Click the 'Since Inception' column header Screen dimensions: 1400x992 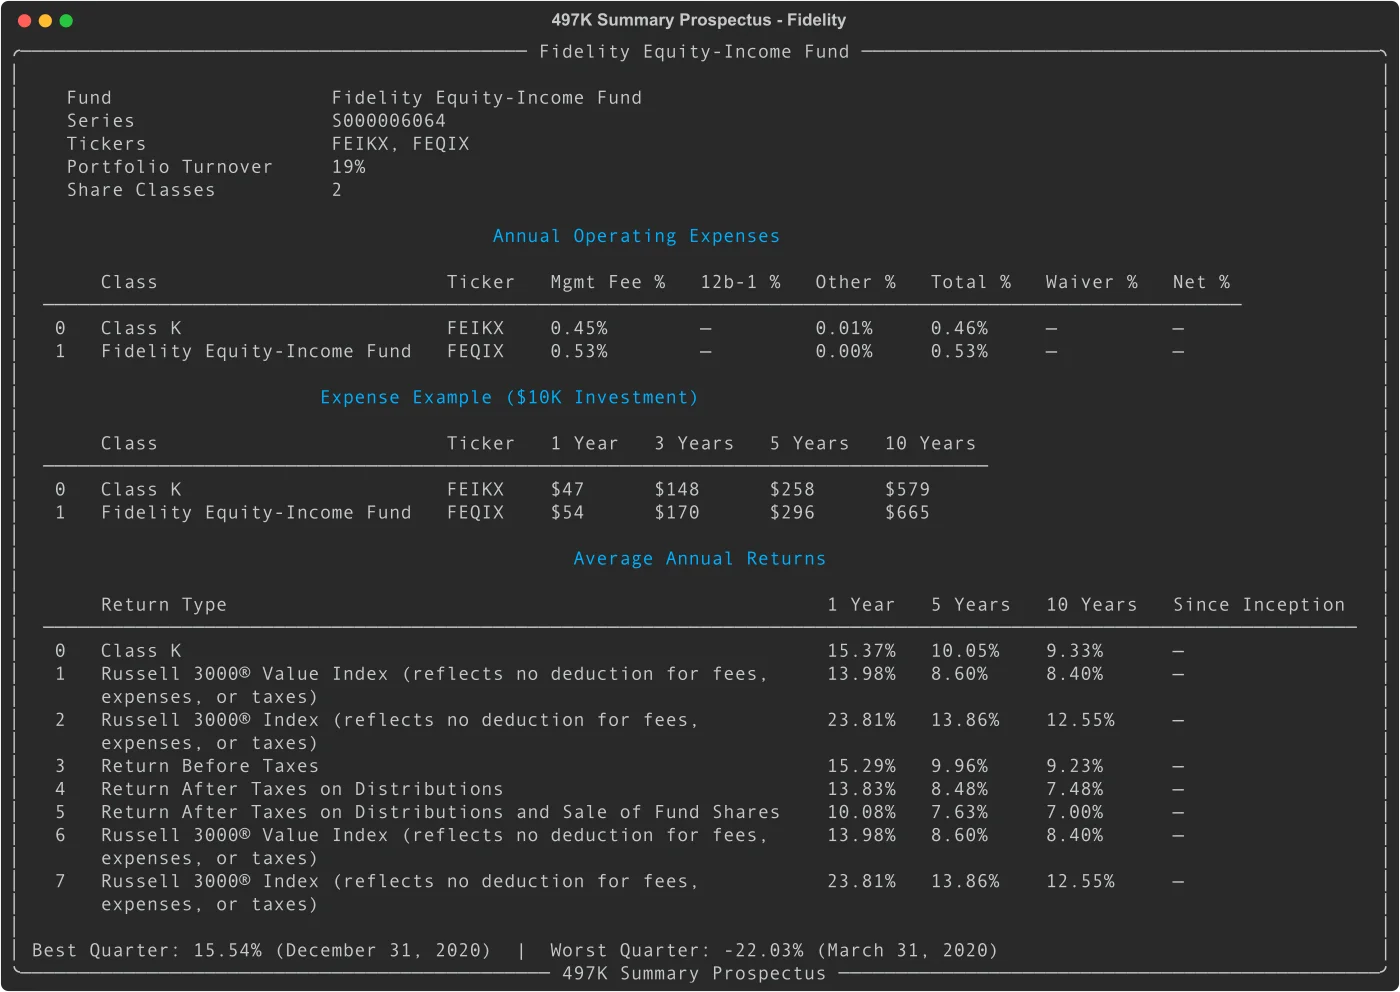[1259, 604]
